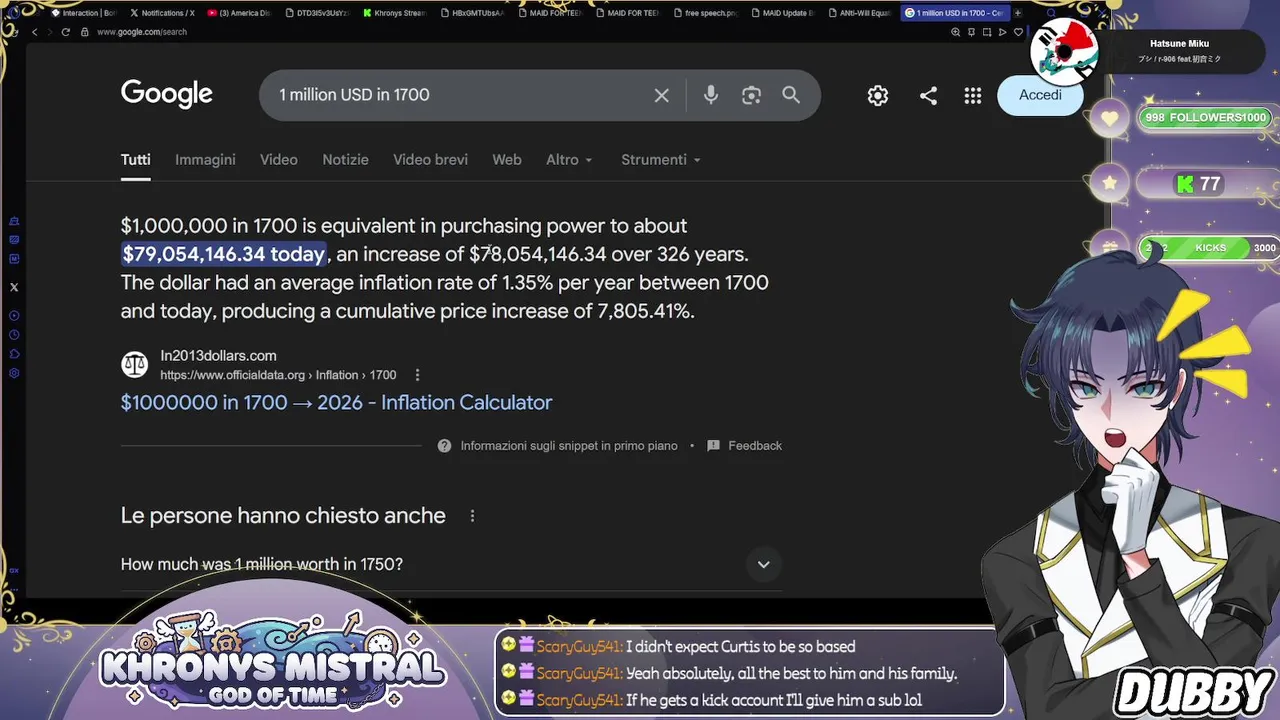
Task: Open the Google apps grid
Action: (x=973, y=95)
